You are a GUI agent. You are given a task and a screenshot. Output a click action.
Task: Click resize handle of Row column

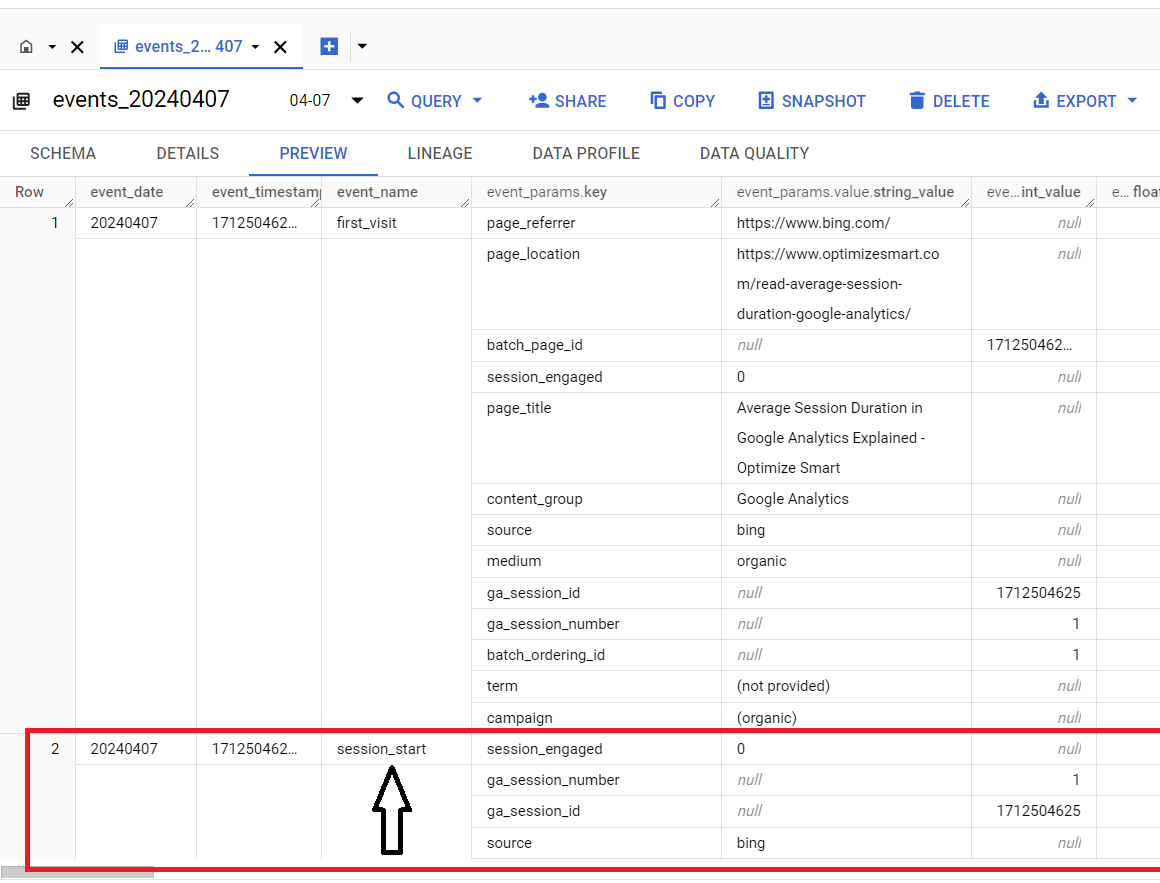(70, 203)
